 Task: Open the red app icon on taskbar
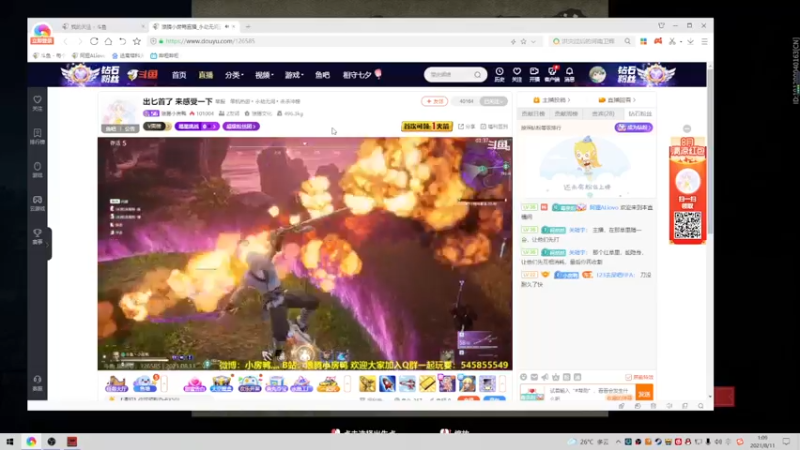tap(72, 441)
